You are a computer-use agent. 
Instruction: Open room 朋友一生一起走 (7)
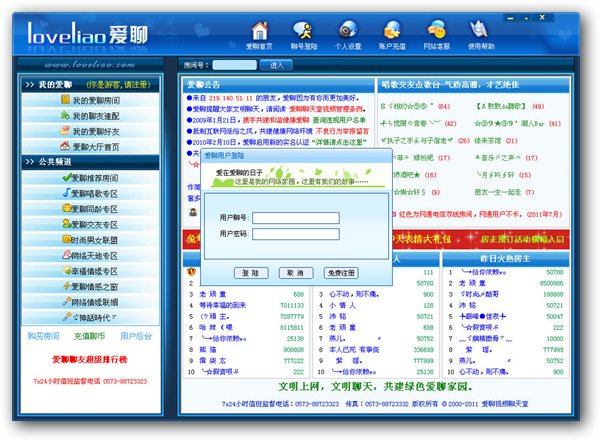tap(504, 192)
